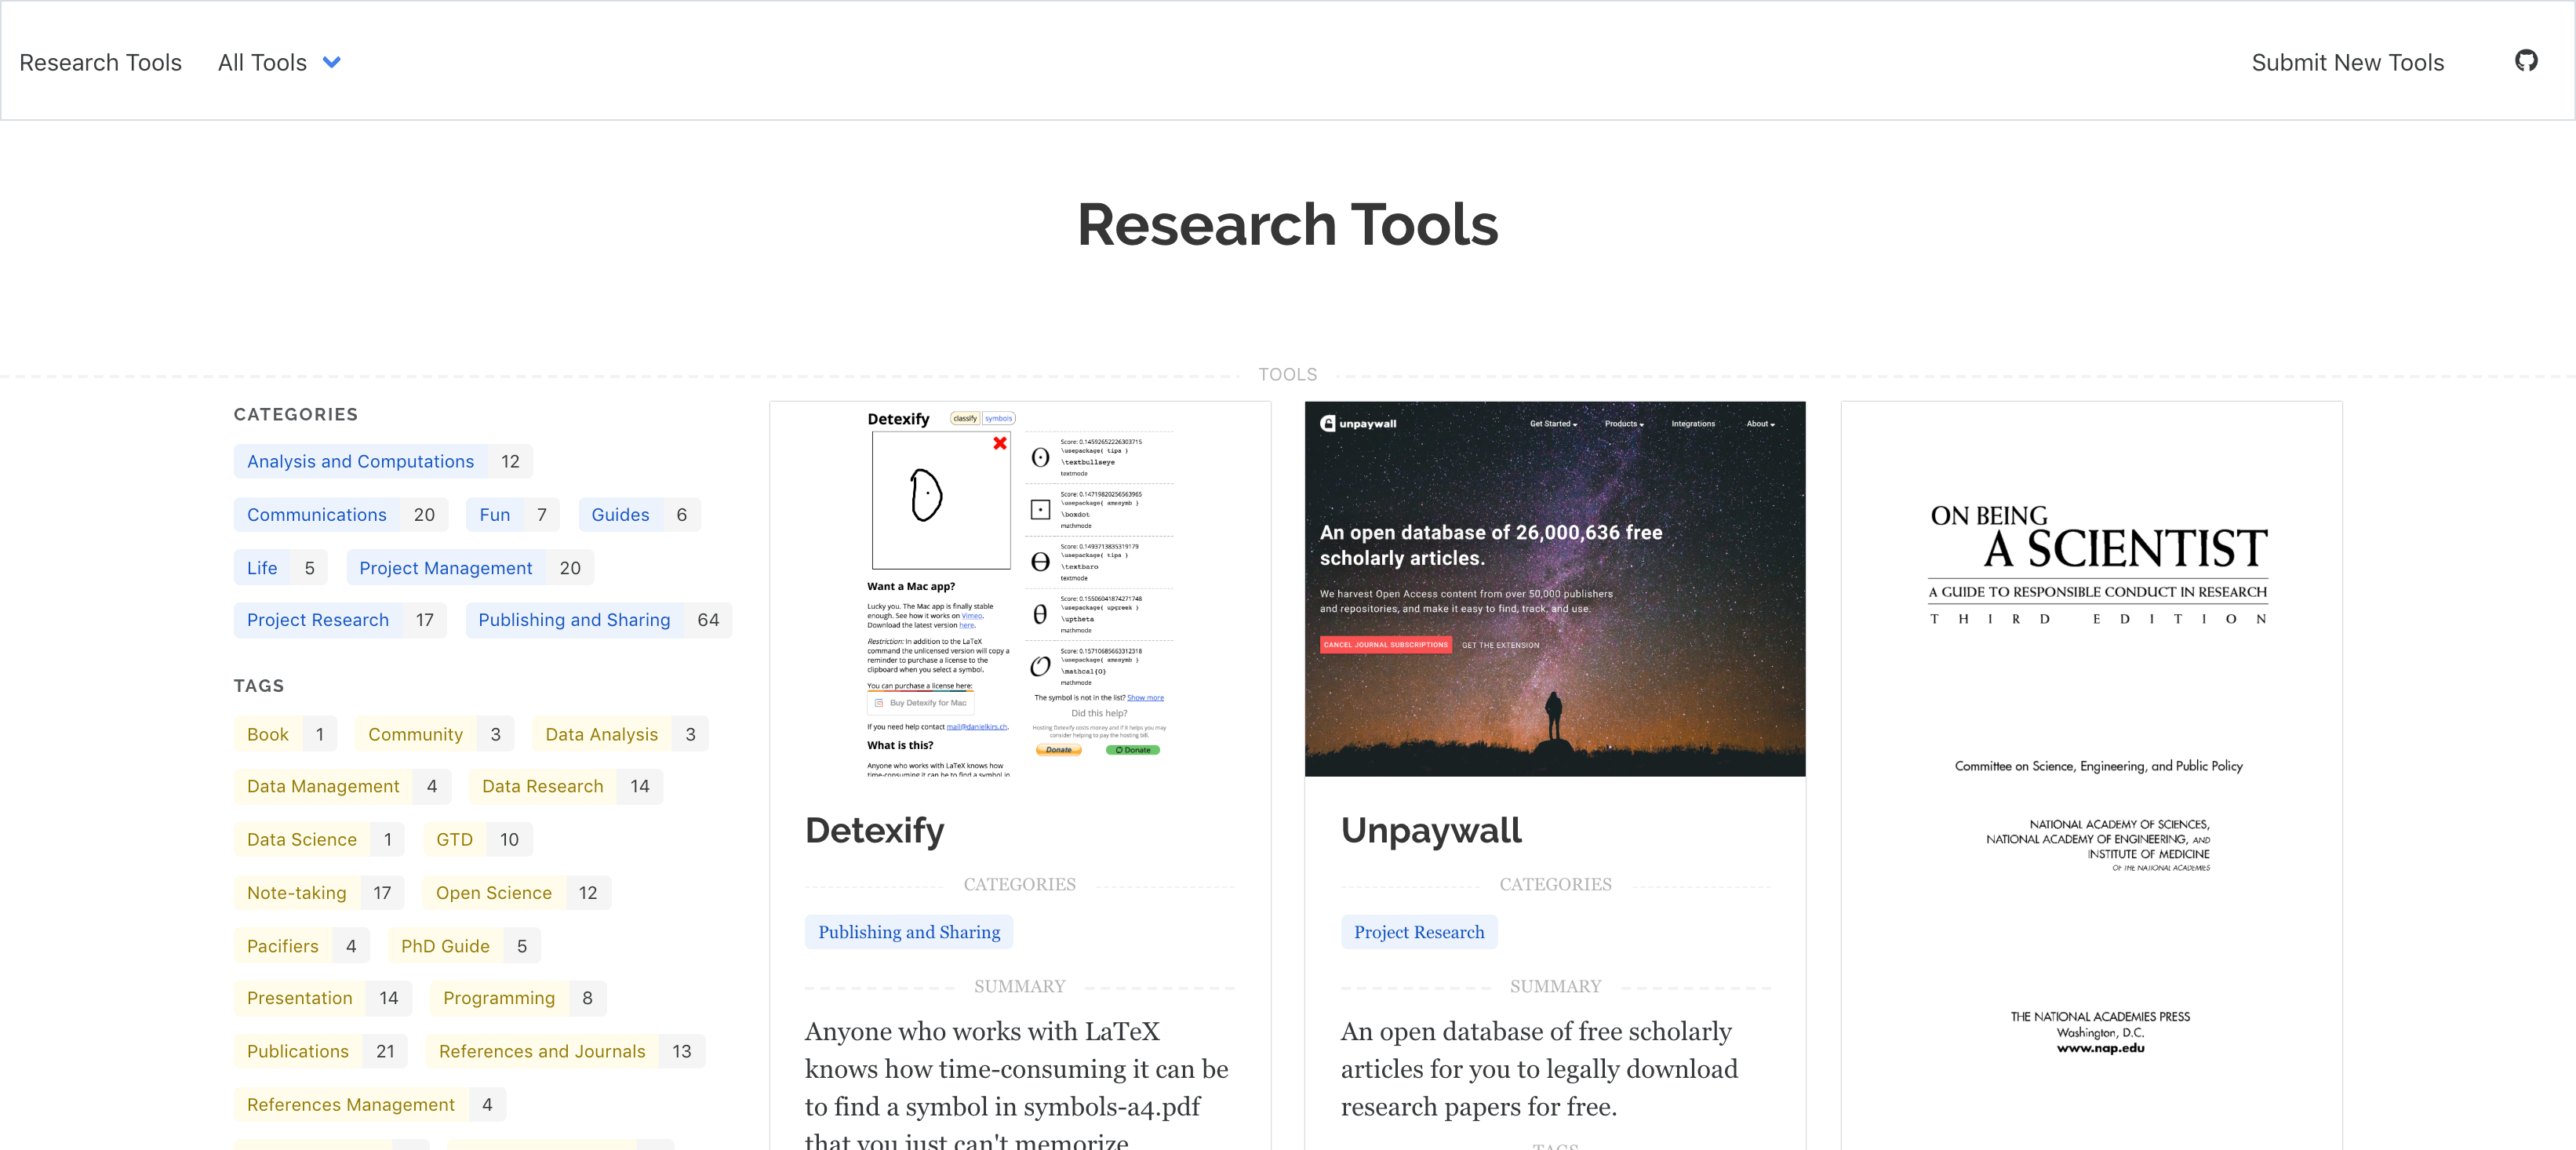Choose the Communications category
Image resolution: width=2576 pixels, height=1150 pixels.
(x=316, y=514)
